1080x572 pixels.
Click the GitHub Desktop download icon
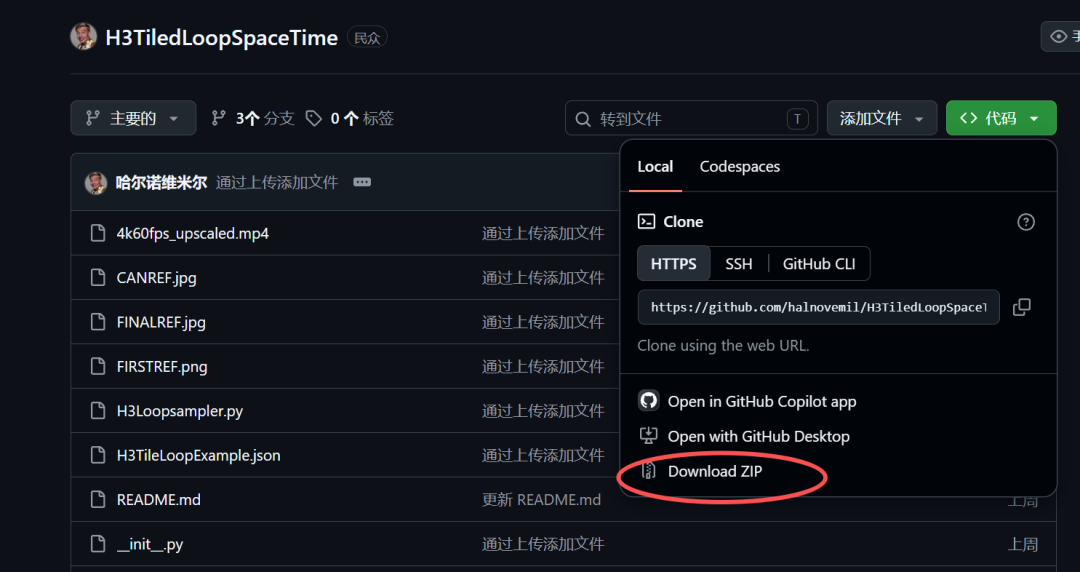[648, 436]
